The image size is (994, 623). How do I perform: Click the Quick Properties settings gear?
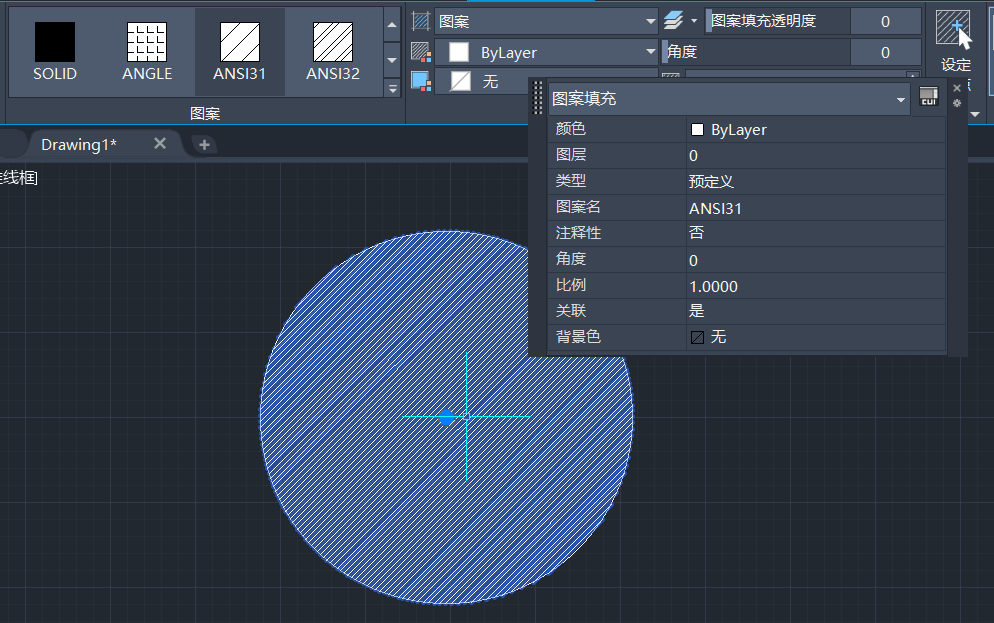[x=957, y=103]
